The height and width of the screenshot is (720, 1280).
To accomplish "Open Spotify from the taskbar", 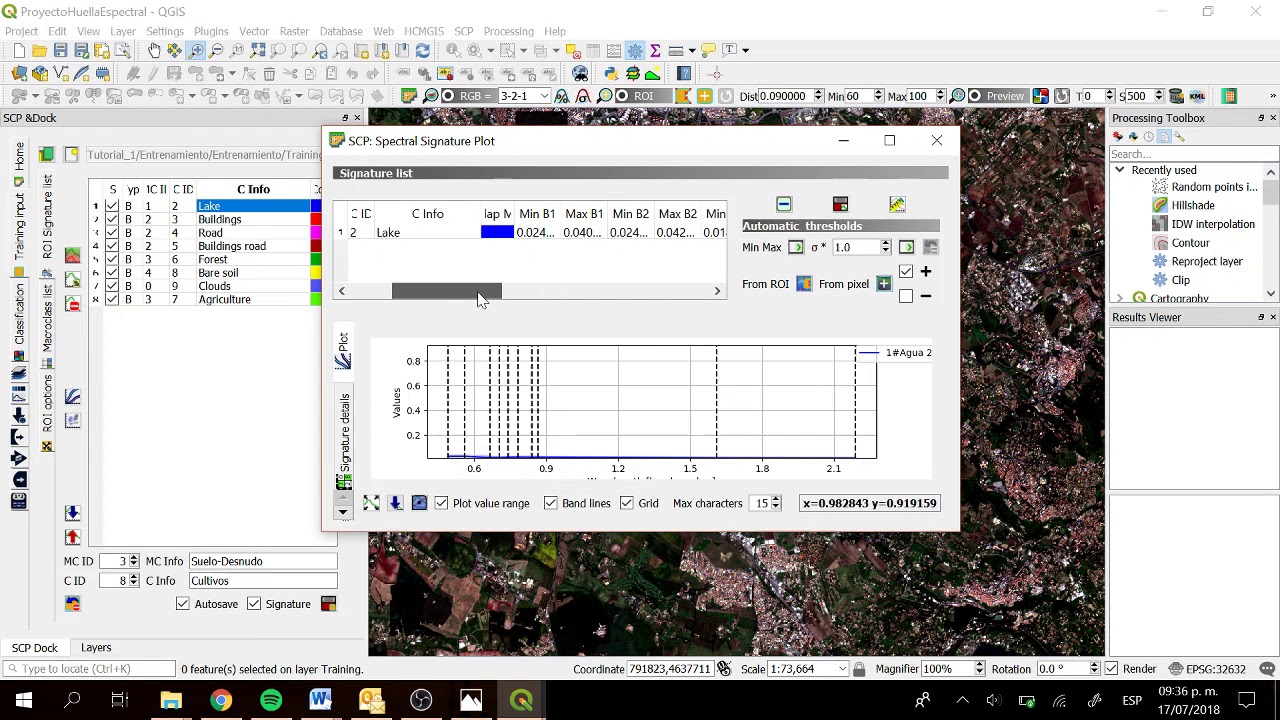I will (x=271, y=700).
